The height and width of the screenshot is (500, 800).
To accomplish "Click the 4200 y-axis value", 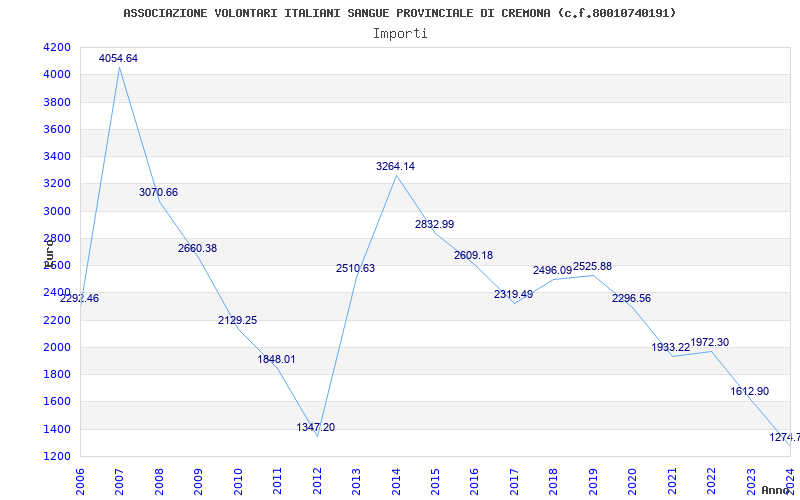I will [58, 47].
